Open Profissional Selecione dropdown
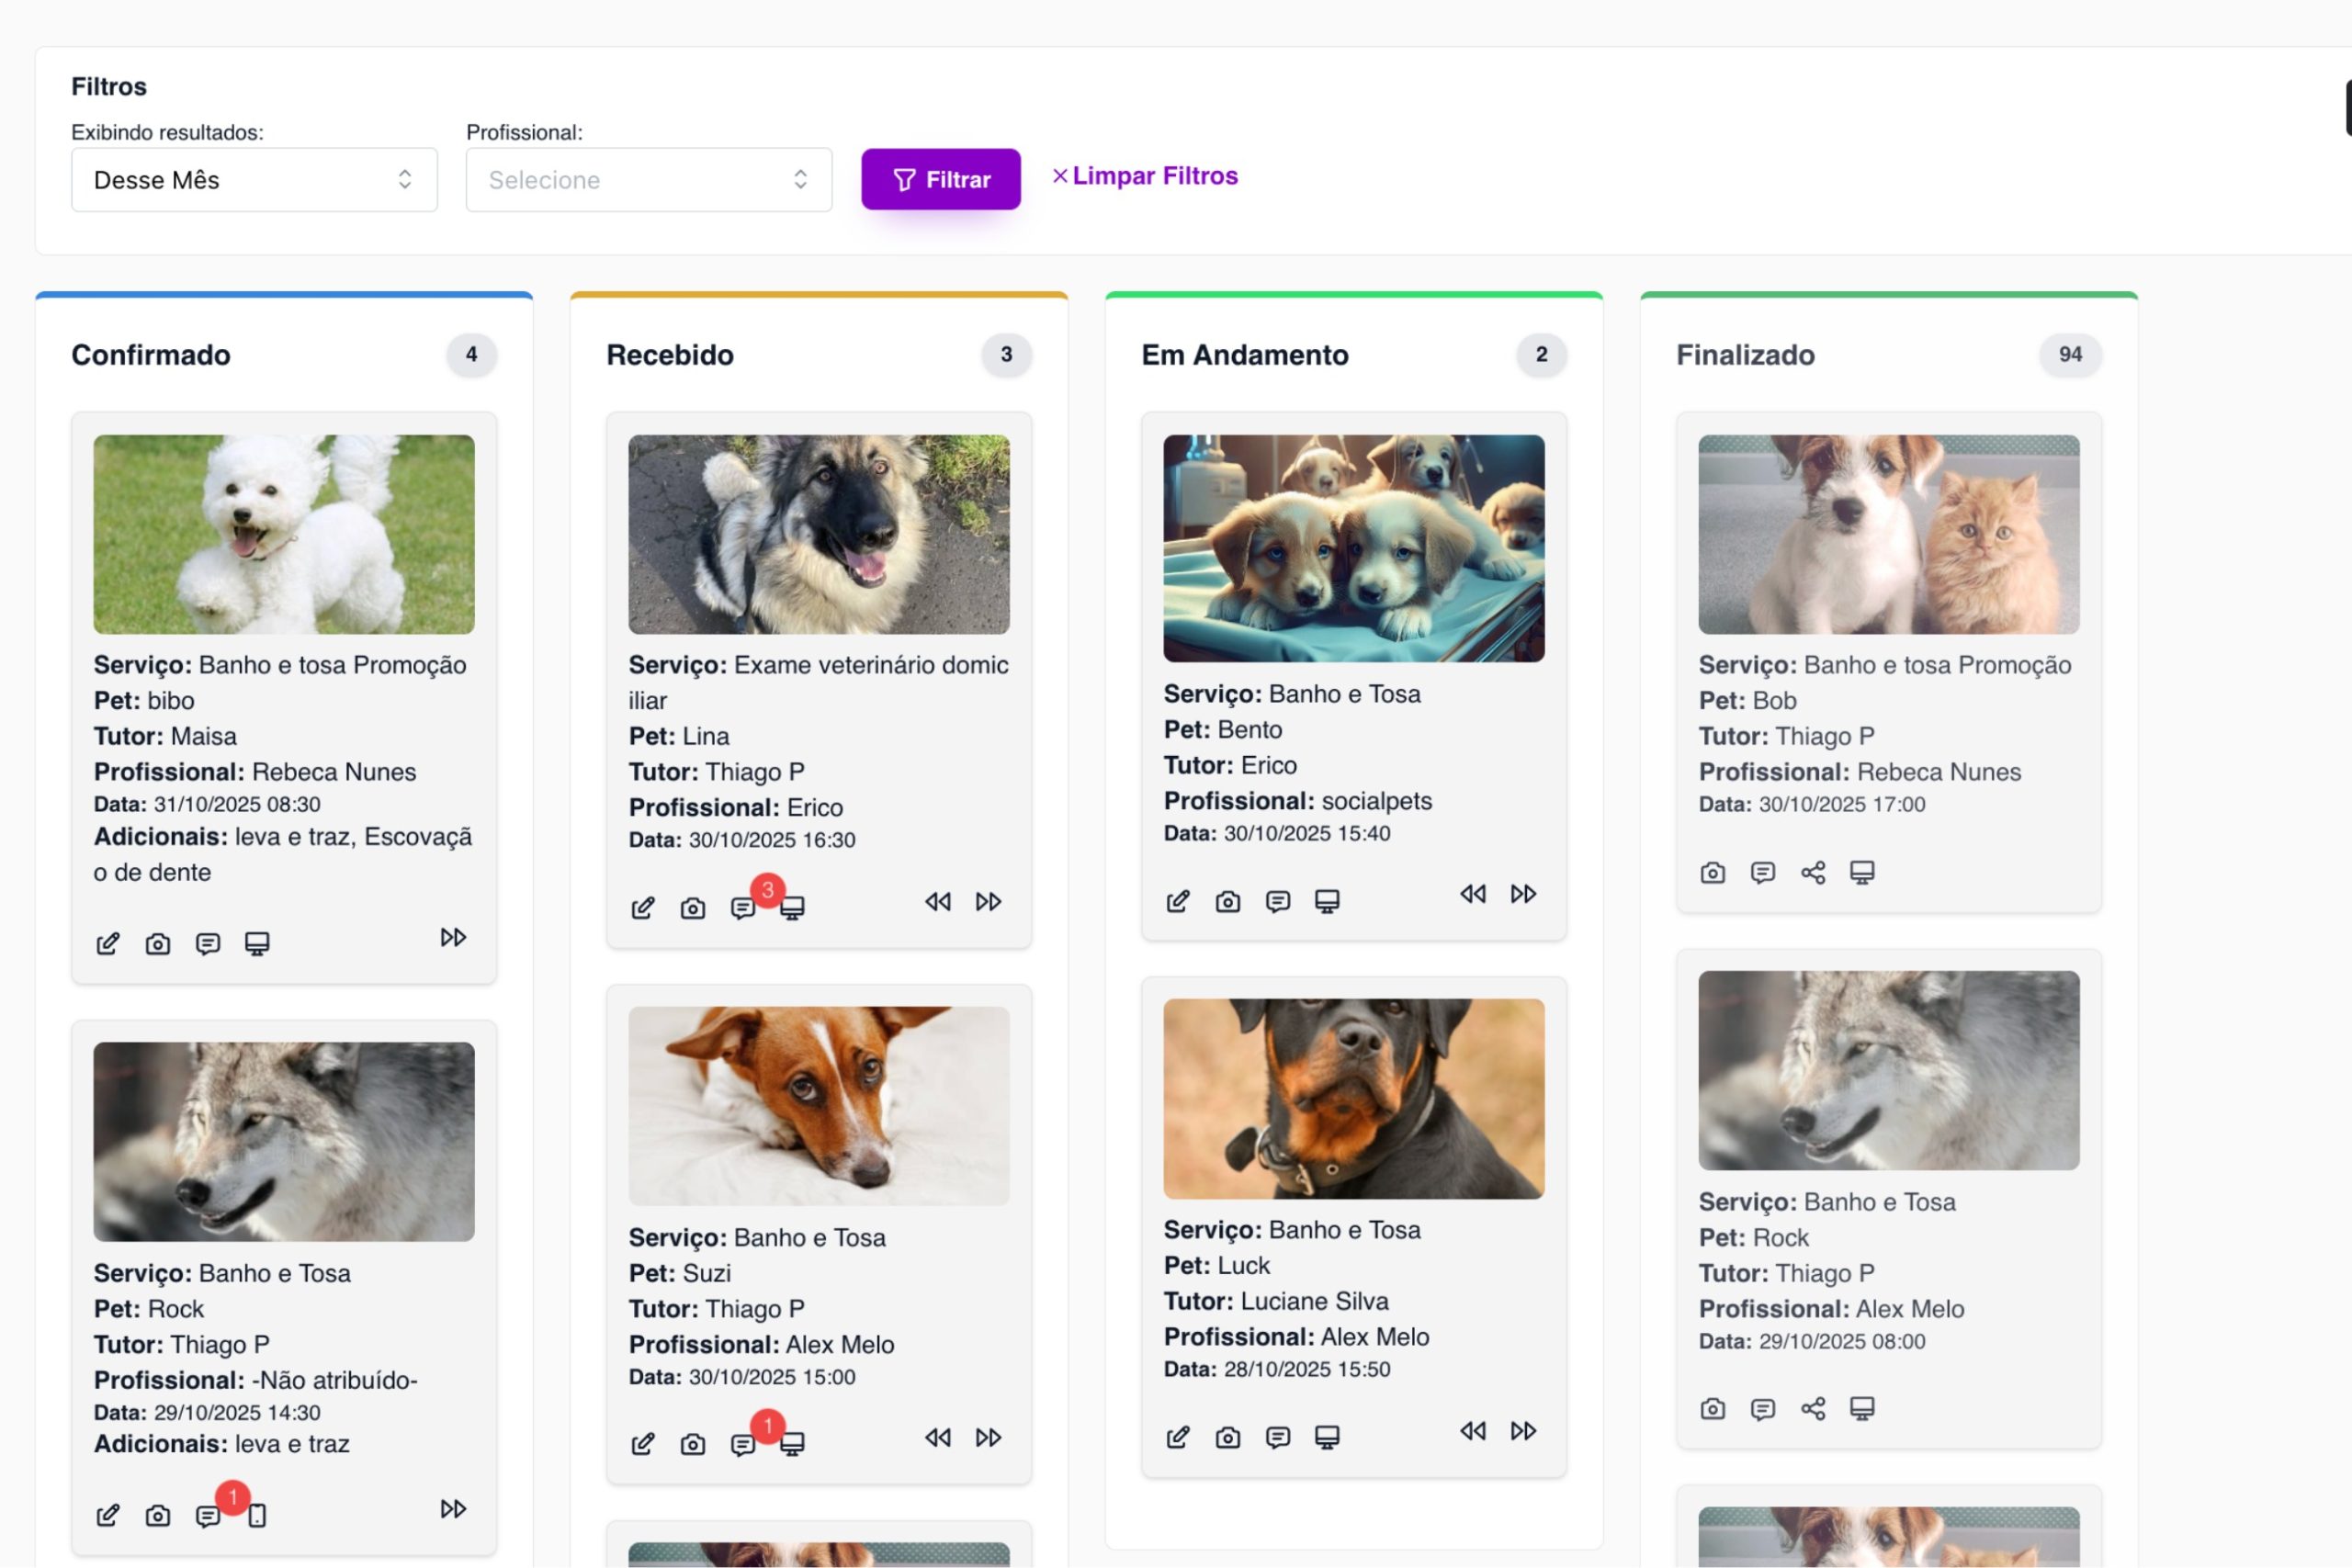The width and height of the screenshot is (2352, 1568). pos(648,180)
